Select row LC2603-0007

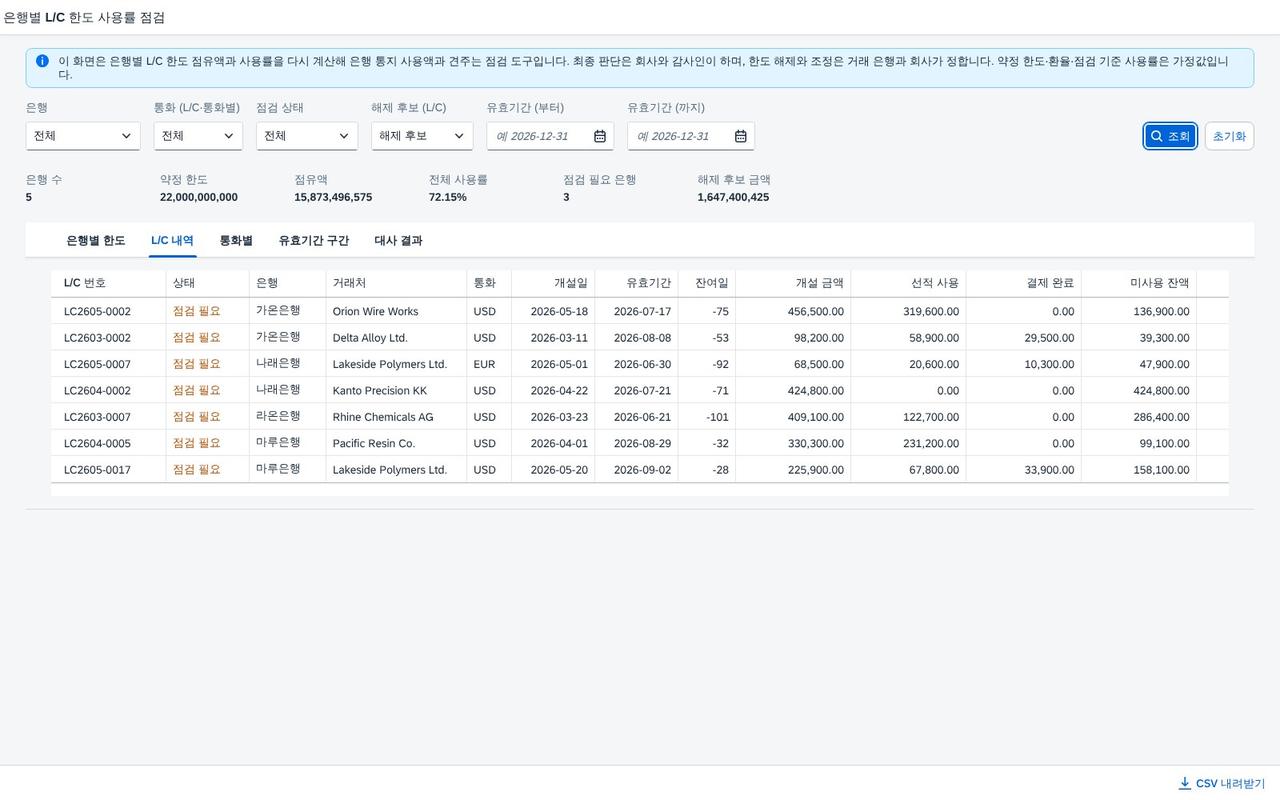[640, 417]
